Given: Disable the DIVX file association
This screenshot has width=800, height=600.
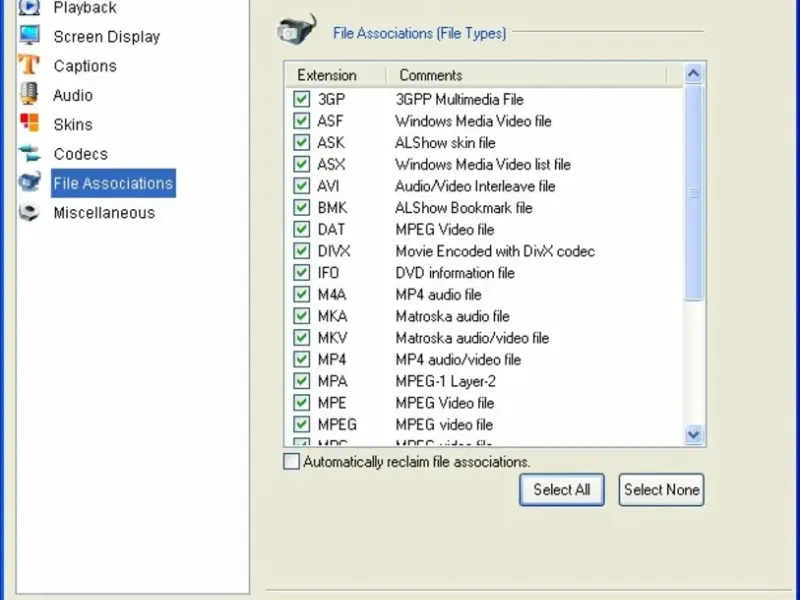Looking at the screenshot, I should (x=302, y=251).
